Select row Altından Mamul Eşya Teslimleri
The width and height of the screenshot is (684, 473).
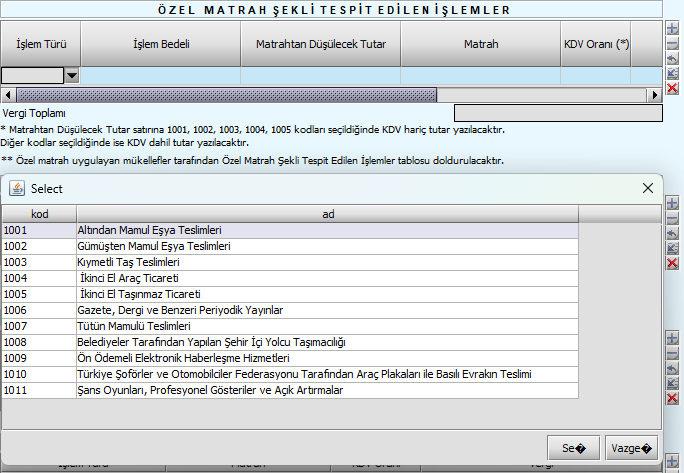(290, 230)
